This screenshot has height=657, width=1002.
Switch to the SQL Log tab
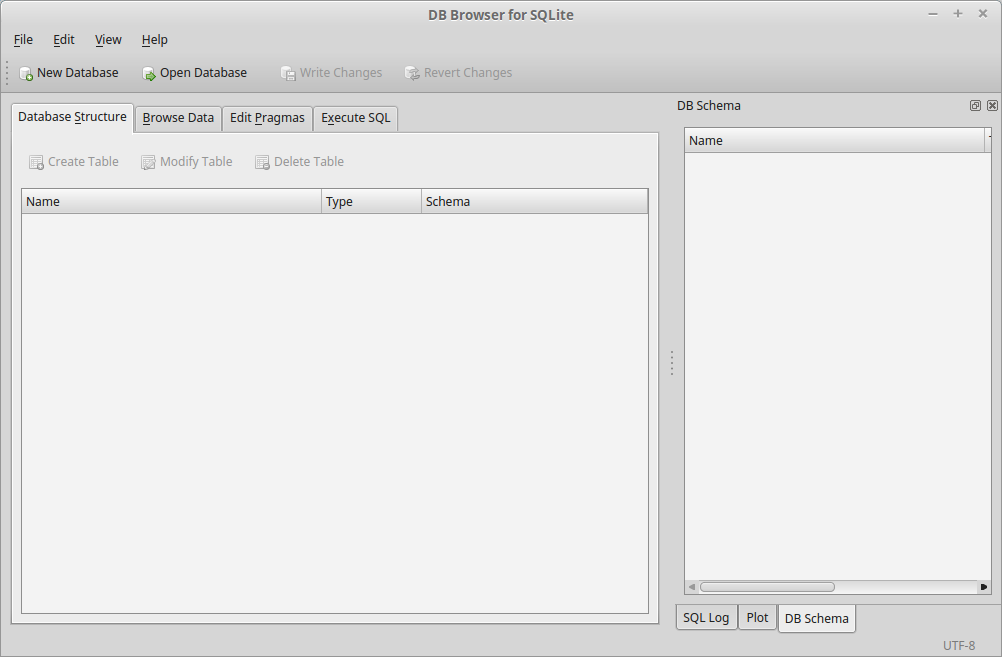pos(706,617)
